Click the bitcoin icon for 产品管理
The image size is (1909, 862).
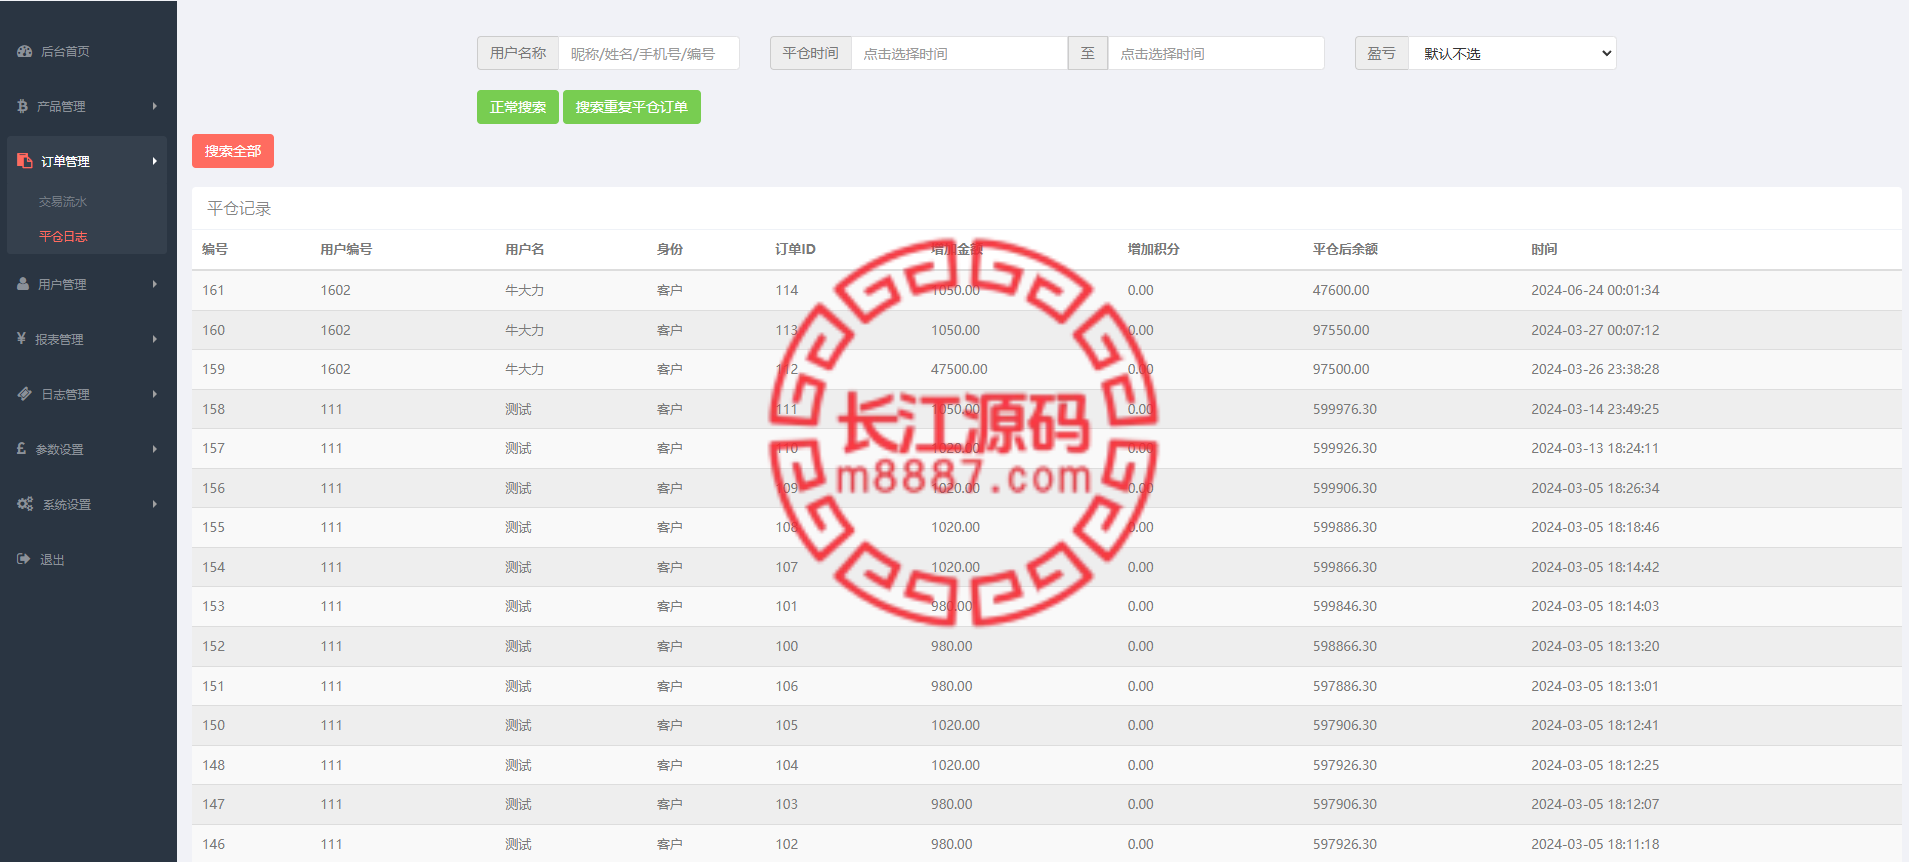(22, 106)
